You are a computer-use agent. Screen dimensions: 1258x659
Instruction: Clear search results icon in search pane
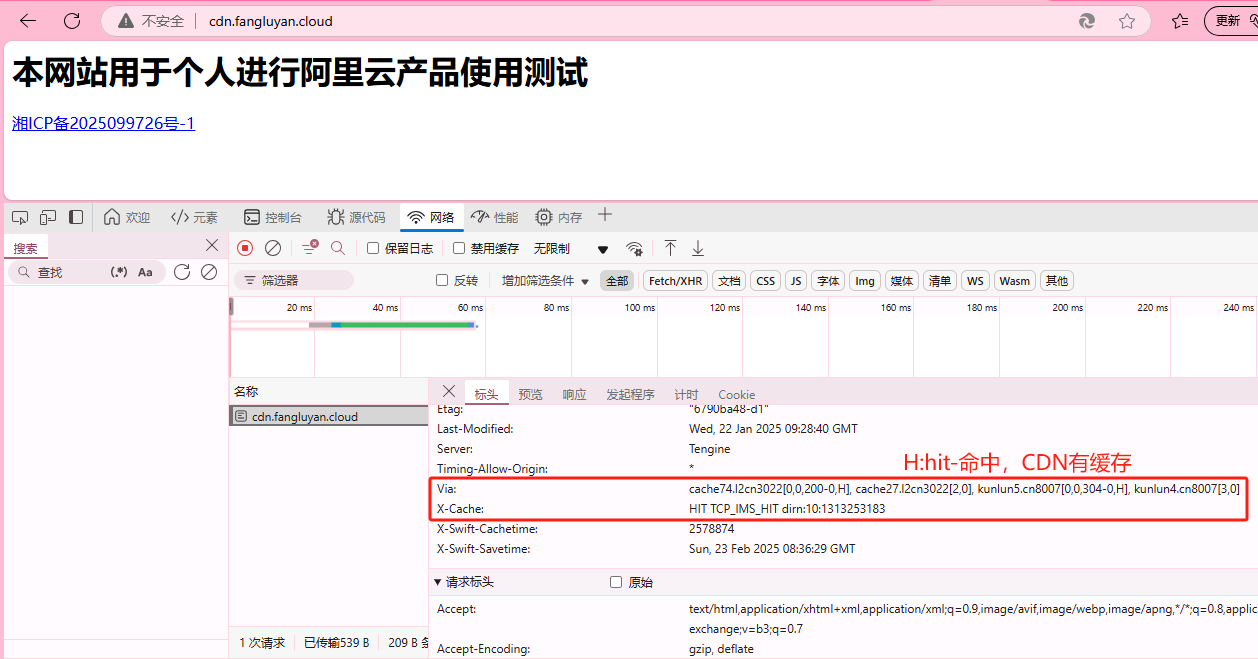pyautogui.click(x=209, y=272)
